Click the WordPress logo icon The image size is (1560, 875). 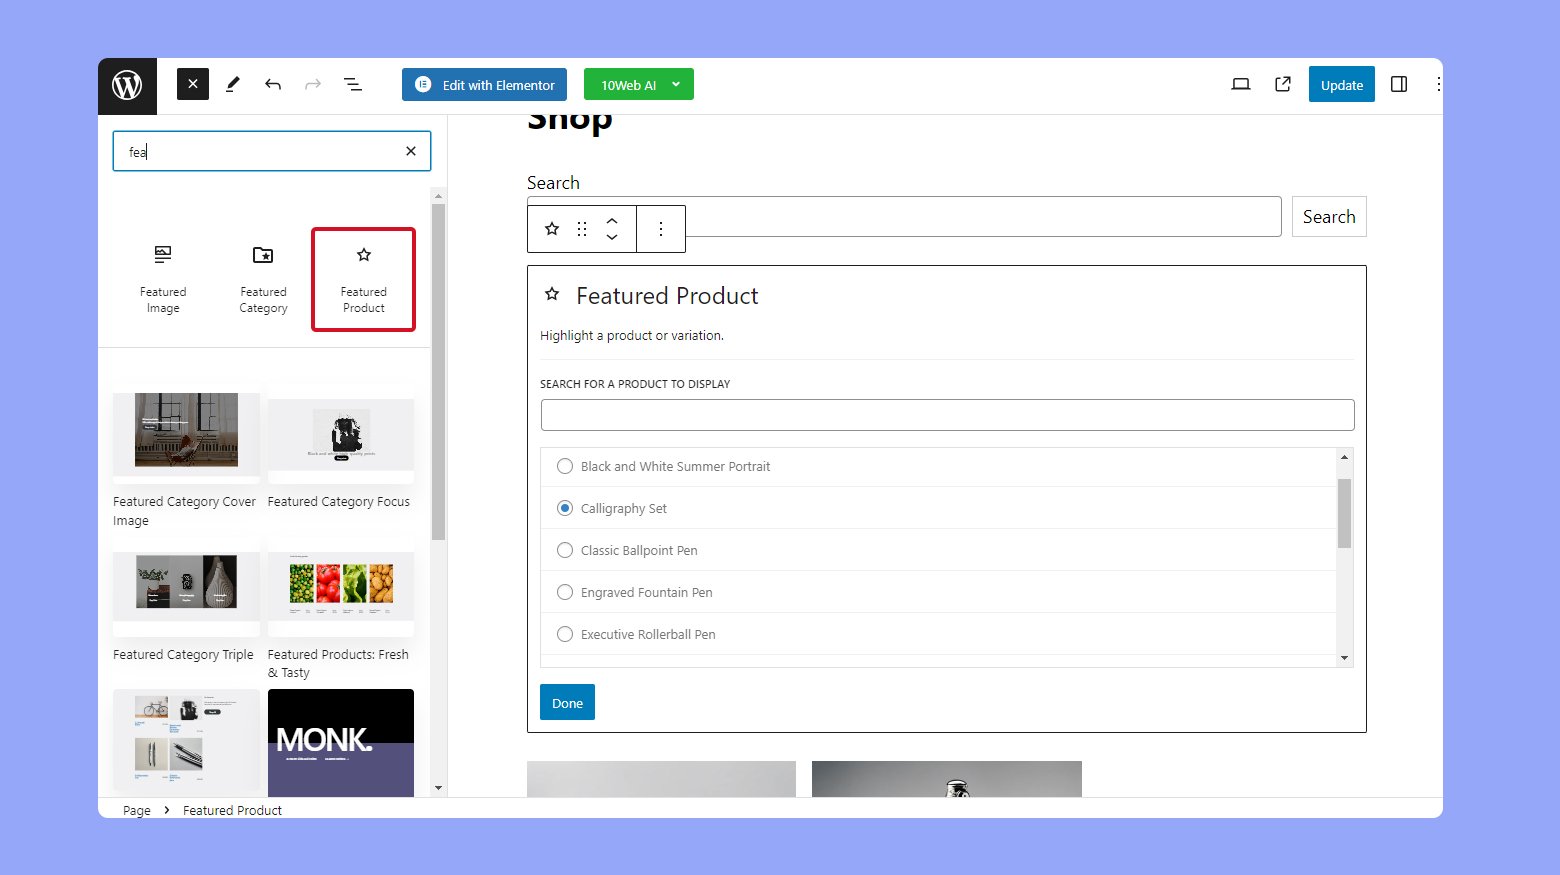[127, 86]
